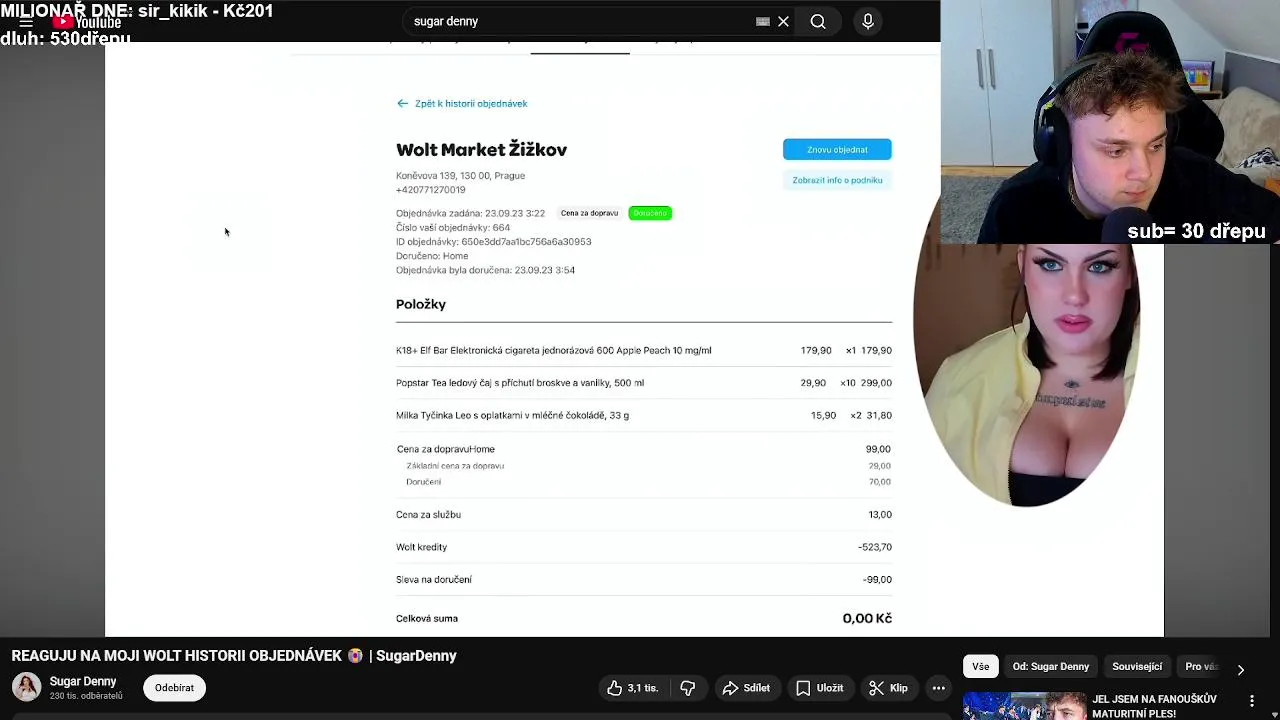This screenshot has height=720, width=1280.
Task: Select the Vše filter chip
Action: click(980, 666)
